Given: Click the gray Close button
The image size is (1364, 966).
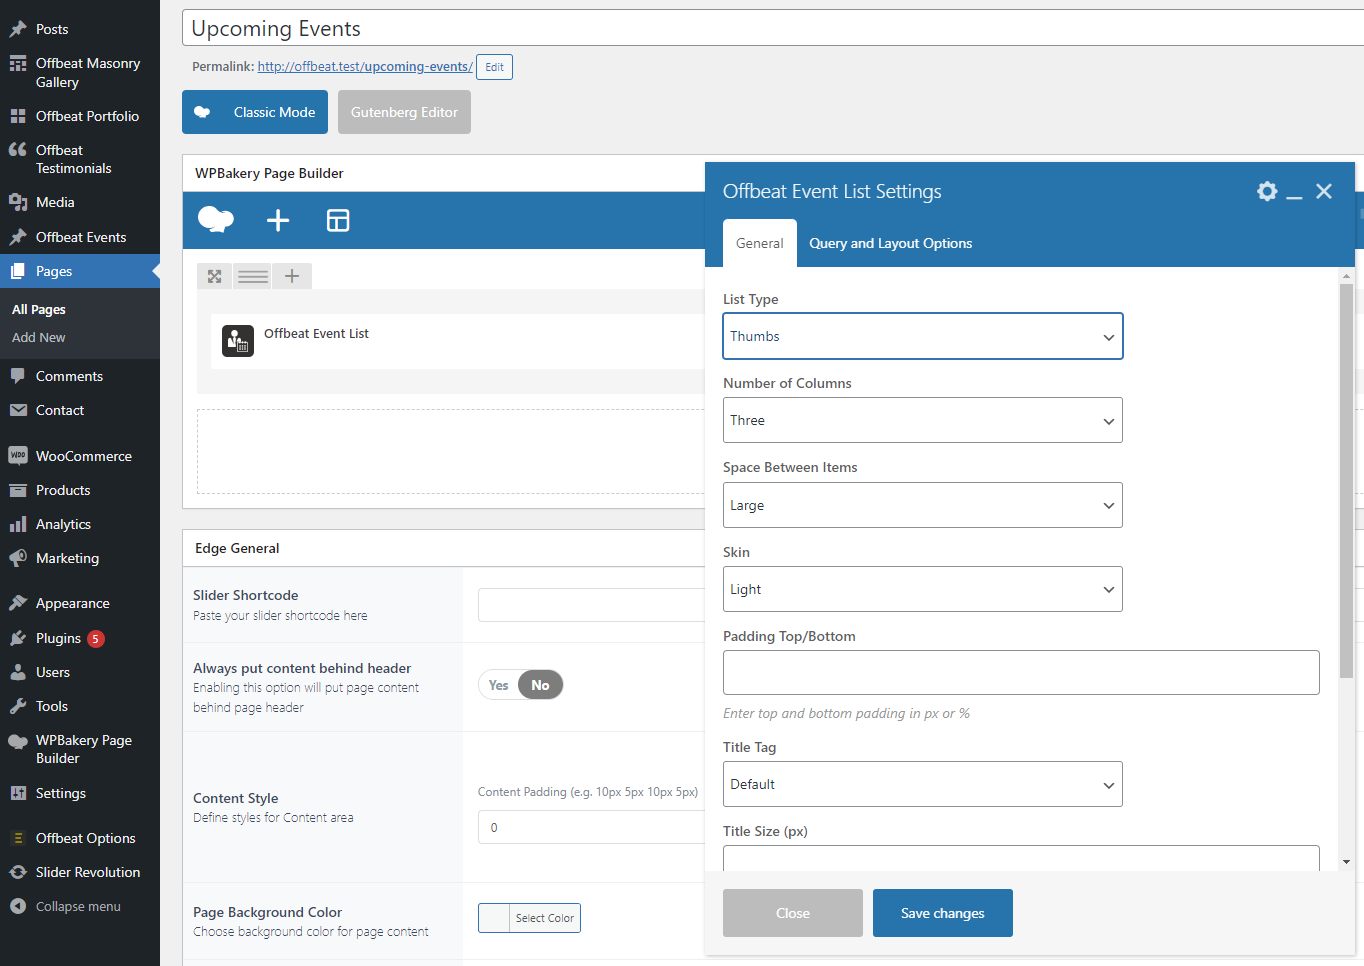Looking at the screenshot, I should pos(793,913).
